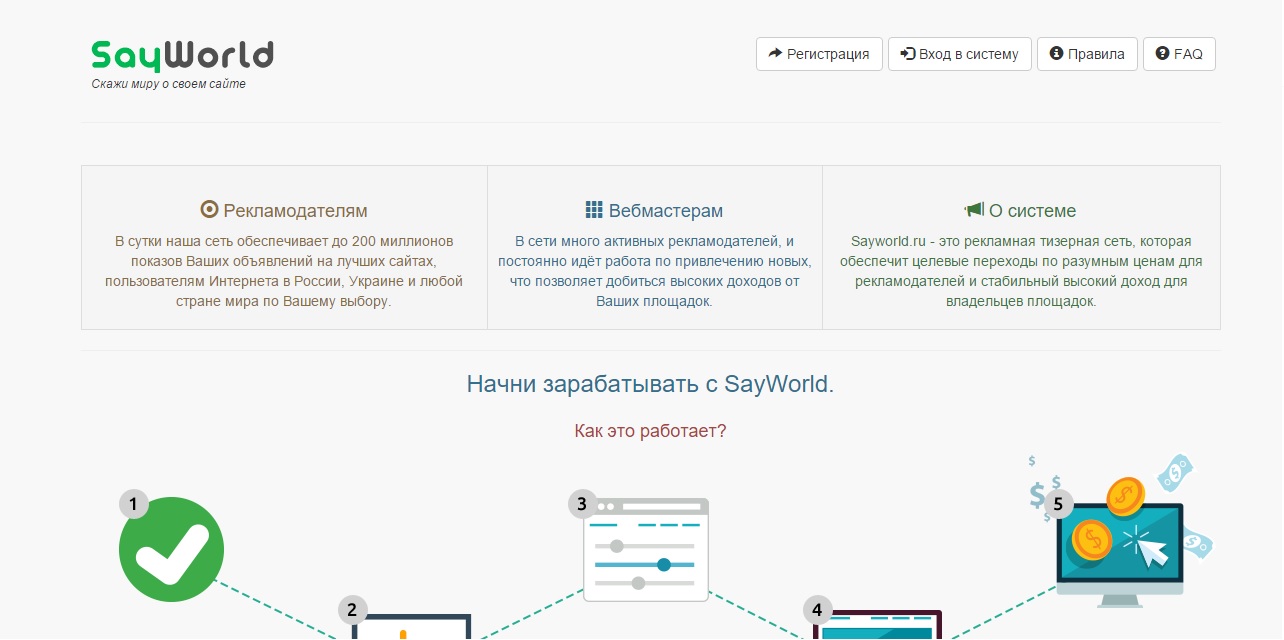Click the Рекламодателям heading
Viewport: 1284px width, 640px height.
(x=295, y=211)
